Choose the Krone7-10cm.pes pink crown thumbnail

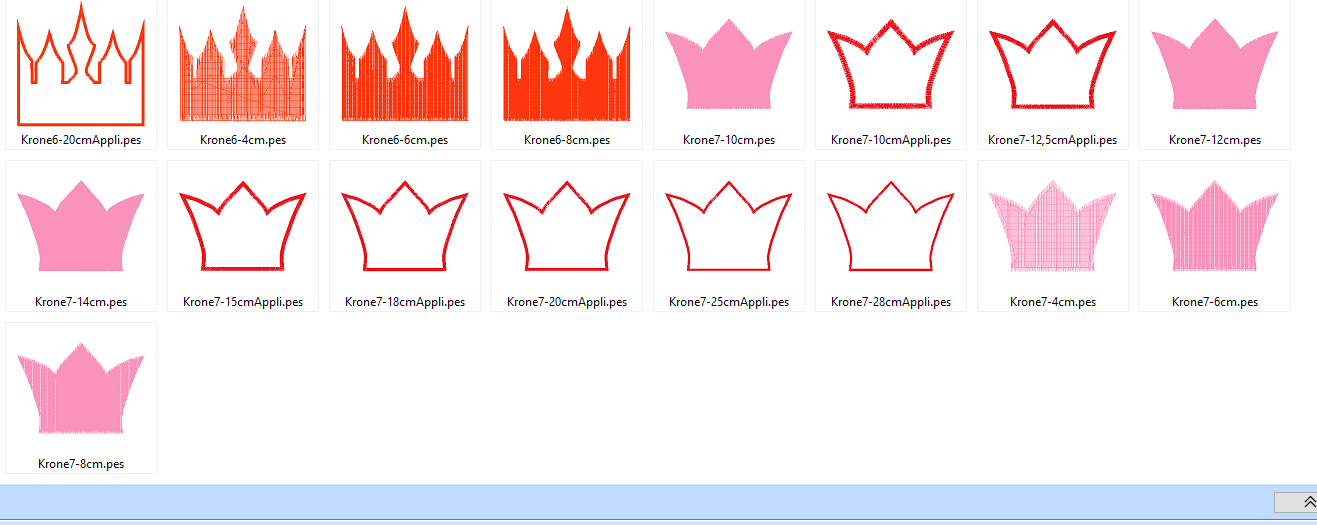(729, 64)
